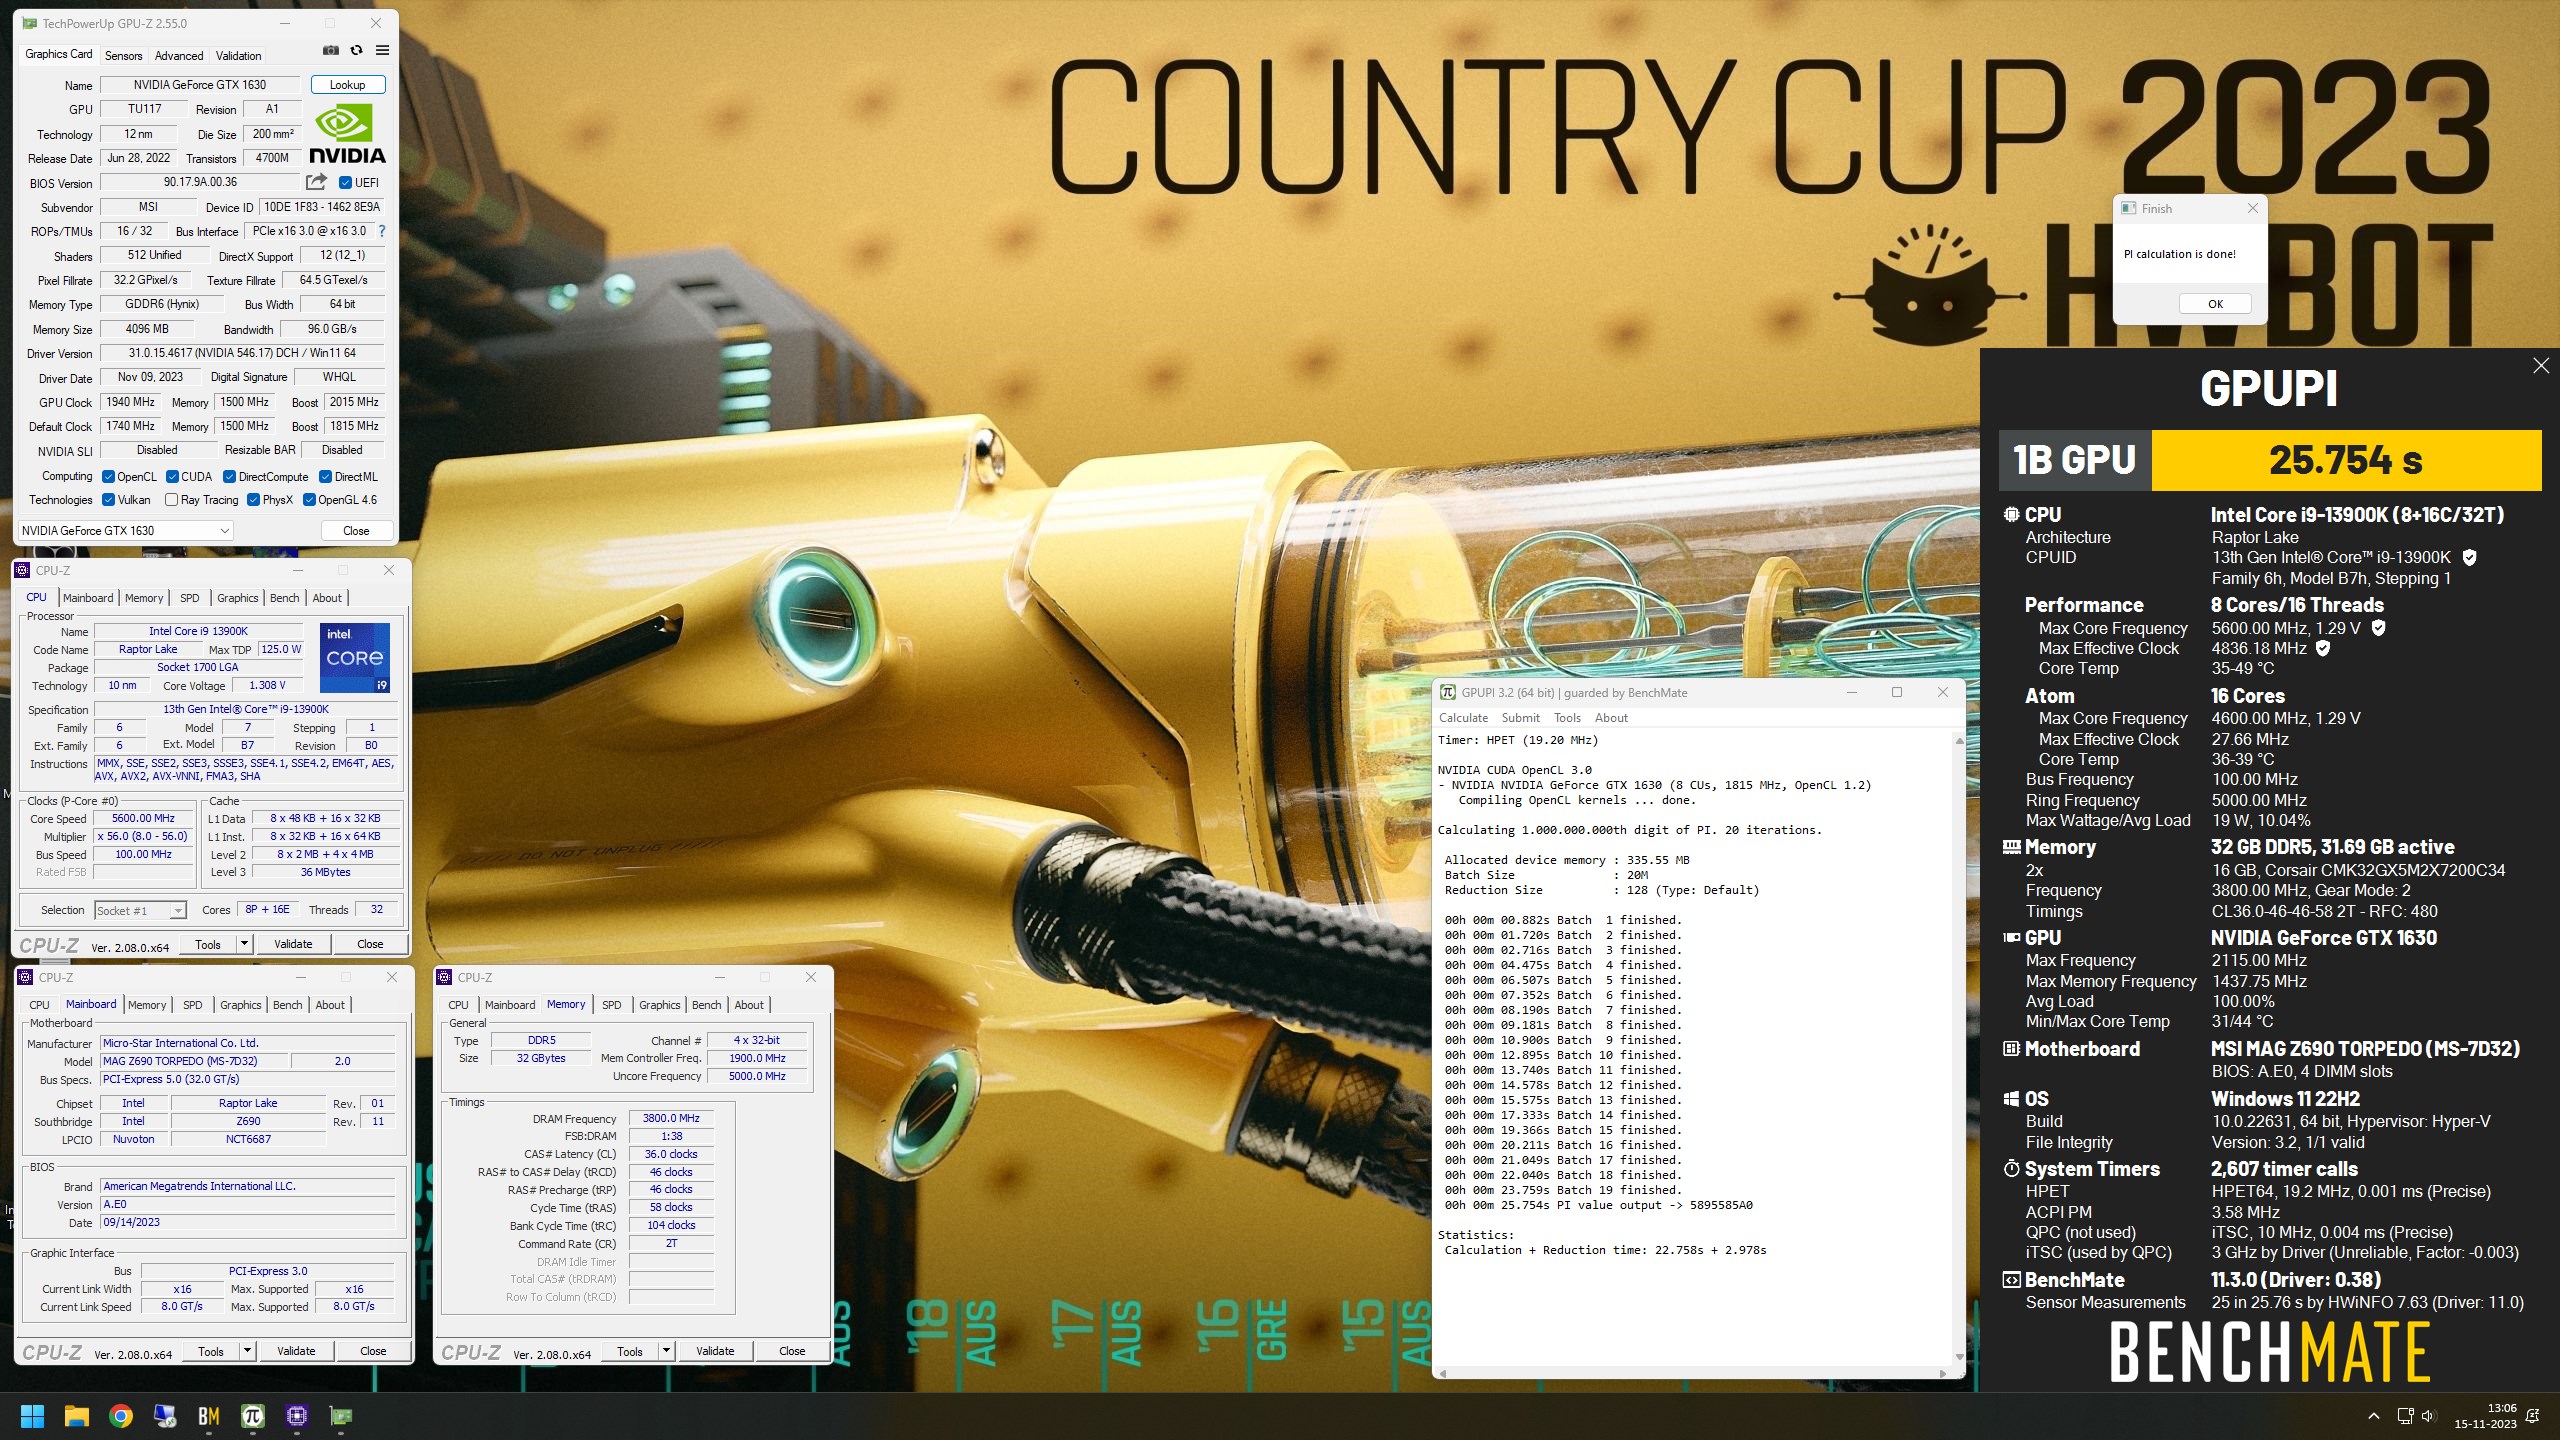Click the GPUPI window title pi icon
The width and height of the screenshot is (2560, 1440).
(x=1448, y=692)
